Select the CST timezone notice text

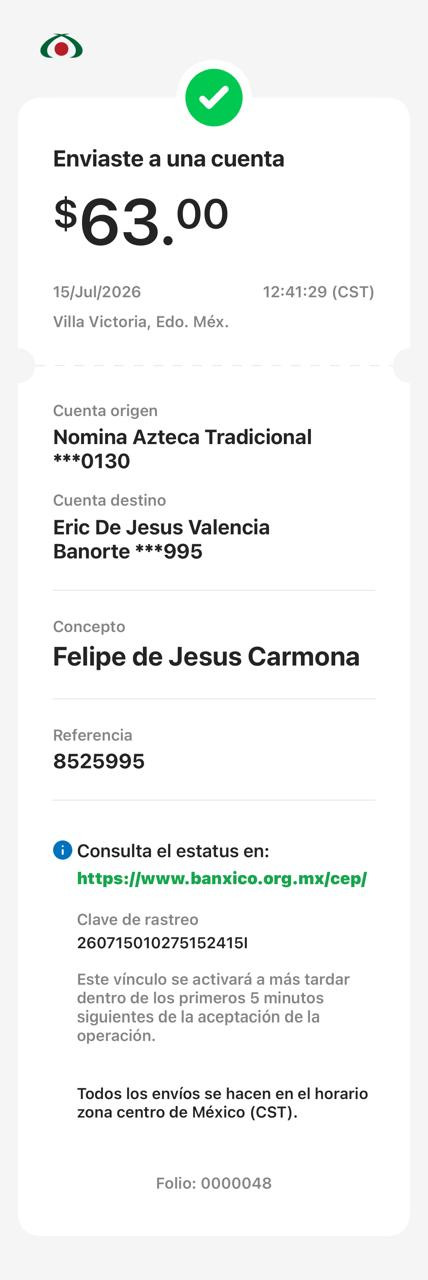pyautogui.click(x=215, y=1103)
